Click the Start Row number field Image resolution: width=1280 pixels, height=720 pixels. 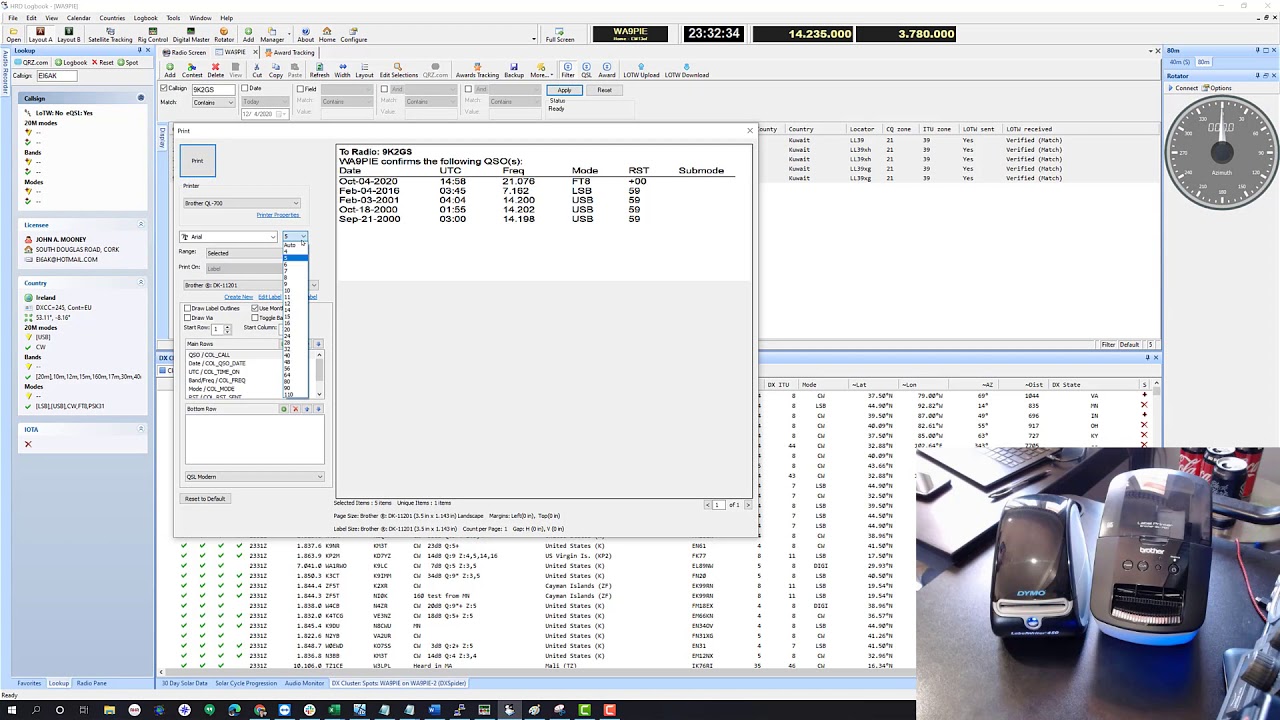pos(217,328)
